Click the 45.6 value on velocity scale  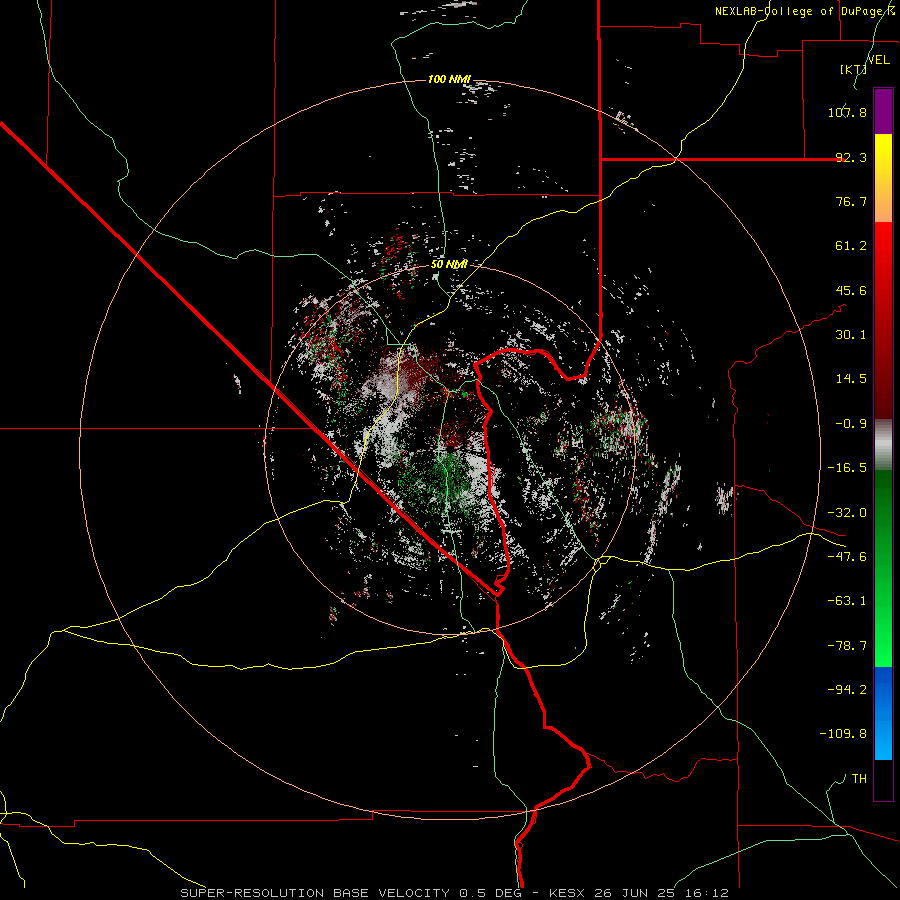tap(851, 290)
